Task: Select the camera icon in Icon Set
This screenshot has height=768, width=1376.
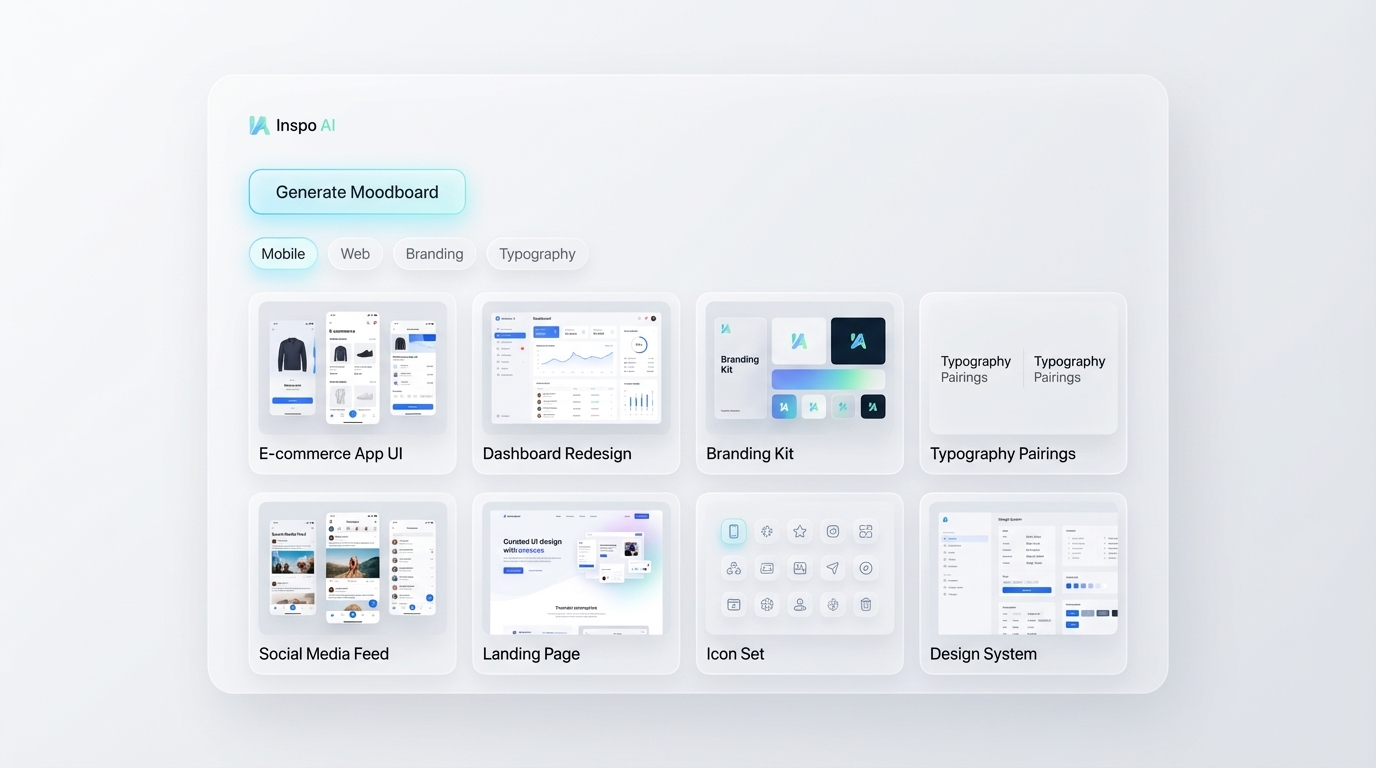Action: point(832,531)
